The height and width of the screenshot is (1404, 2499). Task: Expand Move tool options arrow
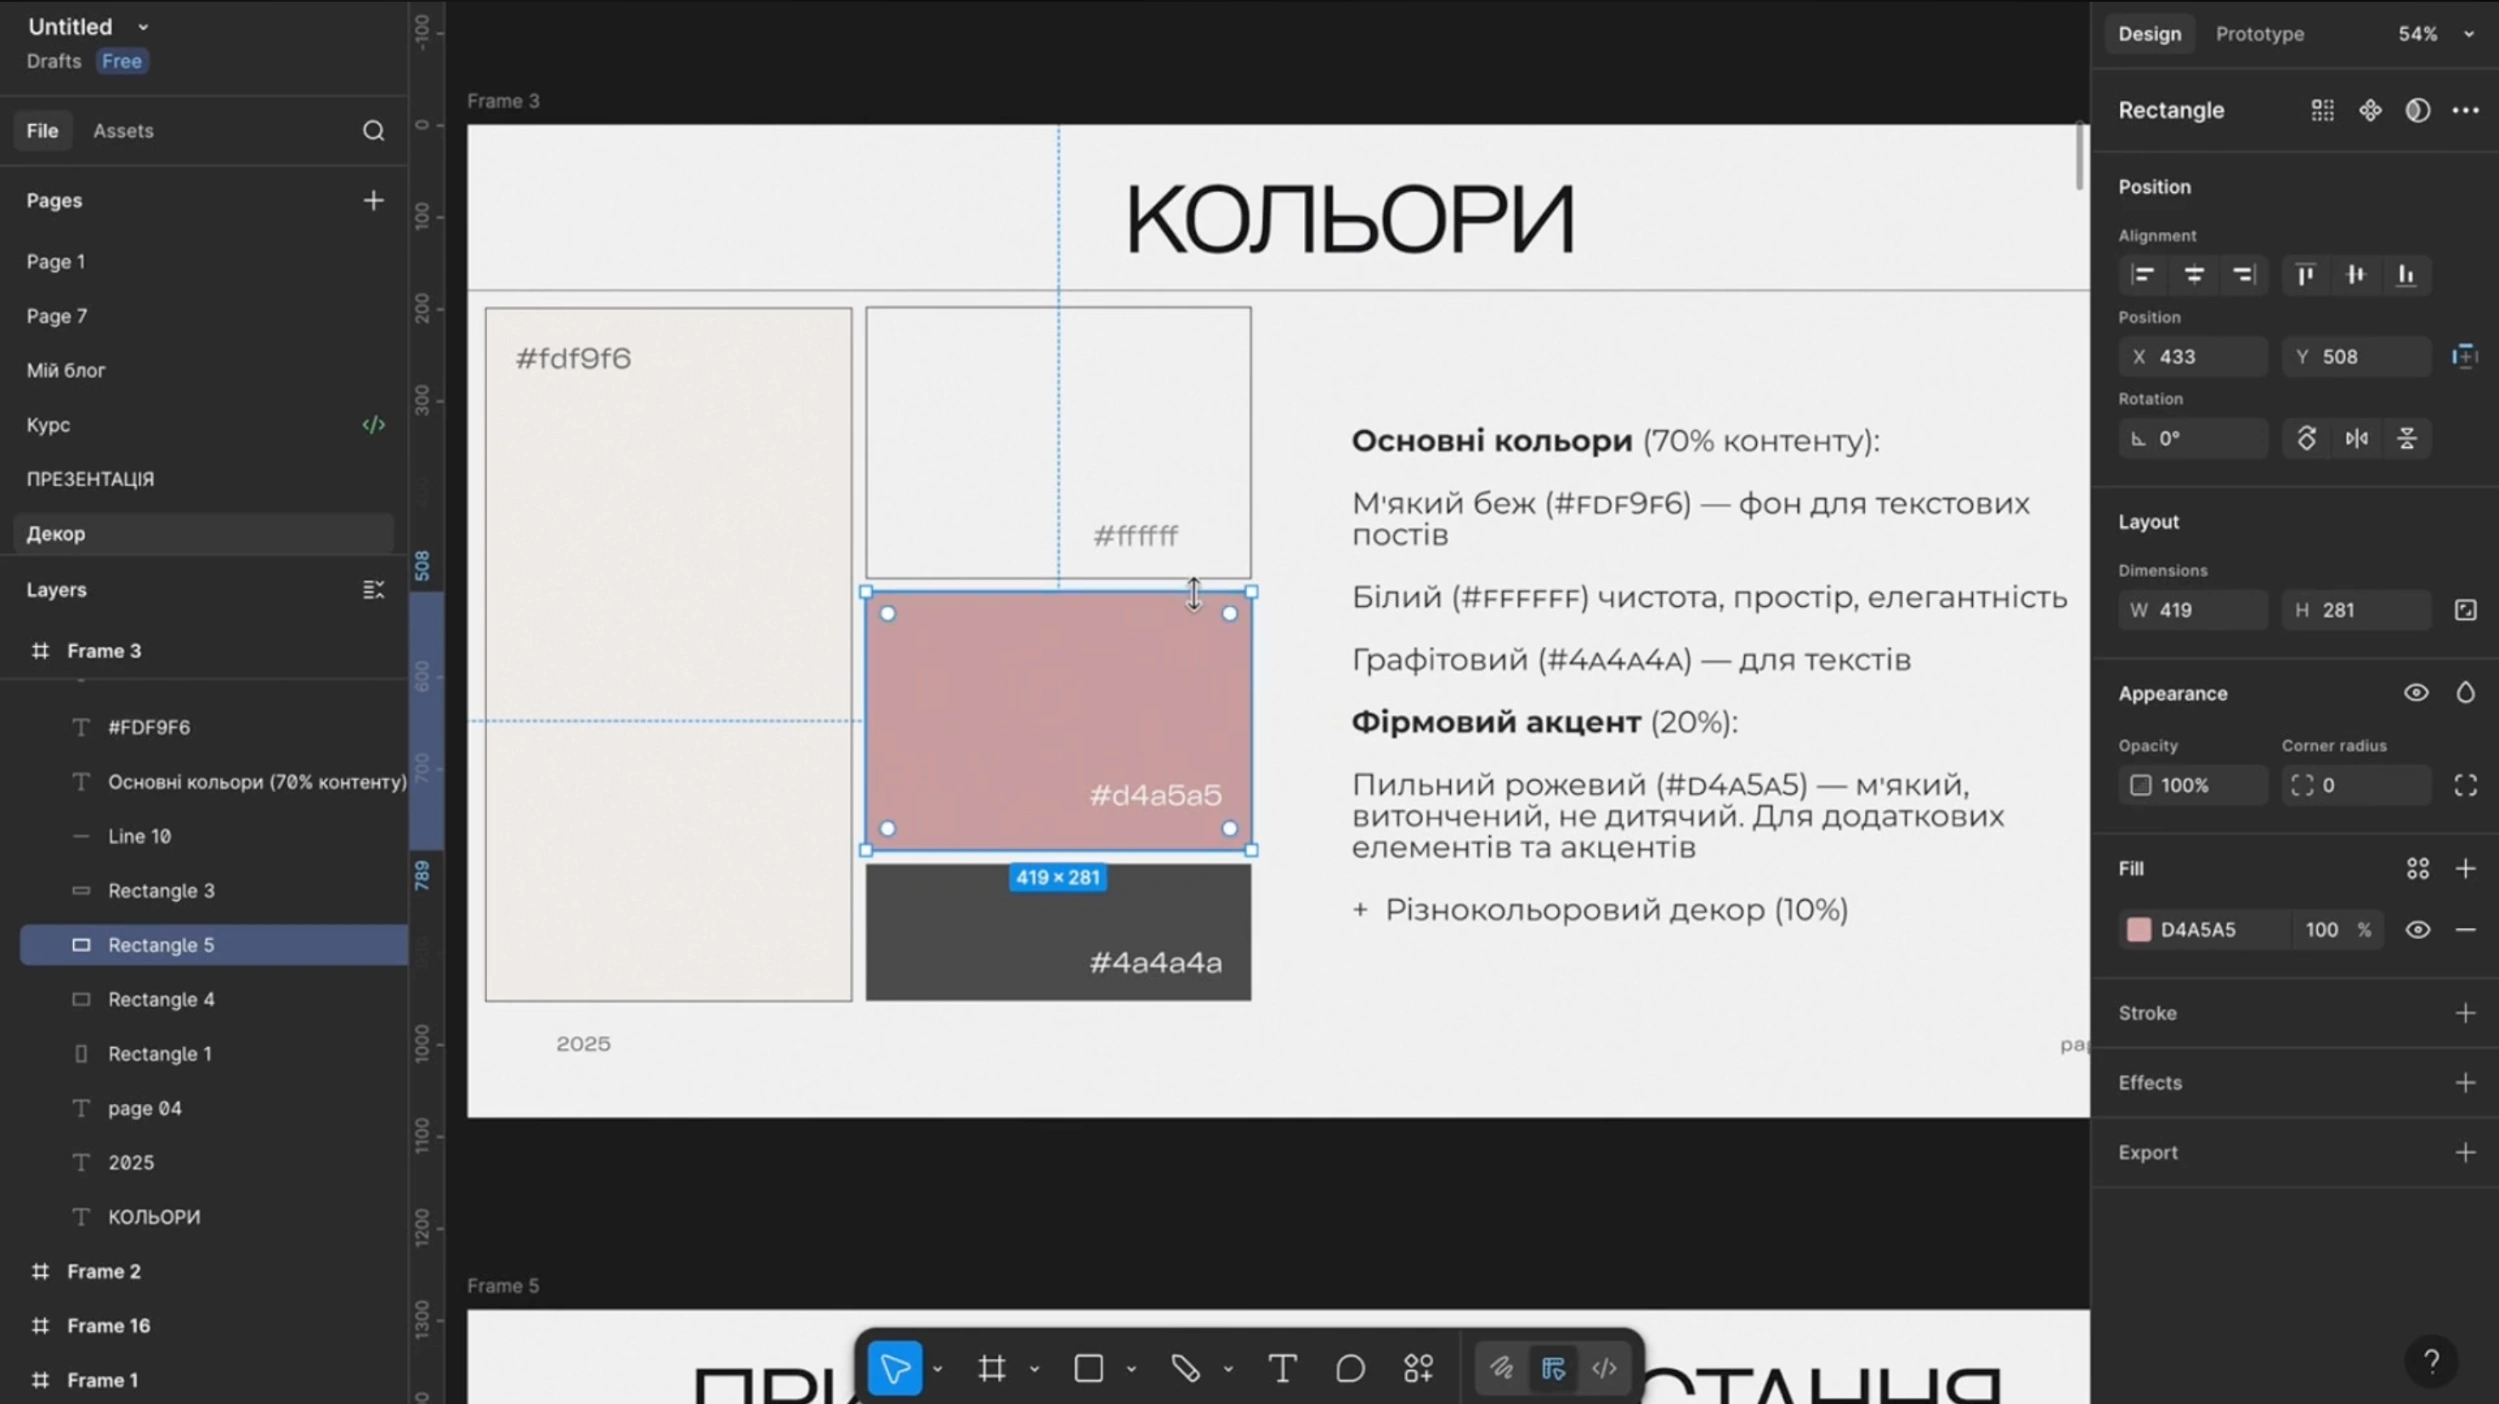point(937,1369)
